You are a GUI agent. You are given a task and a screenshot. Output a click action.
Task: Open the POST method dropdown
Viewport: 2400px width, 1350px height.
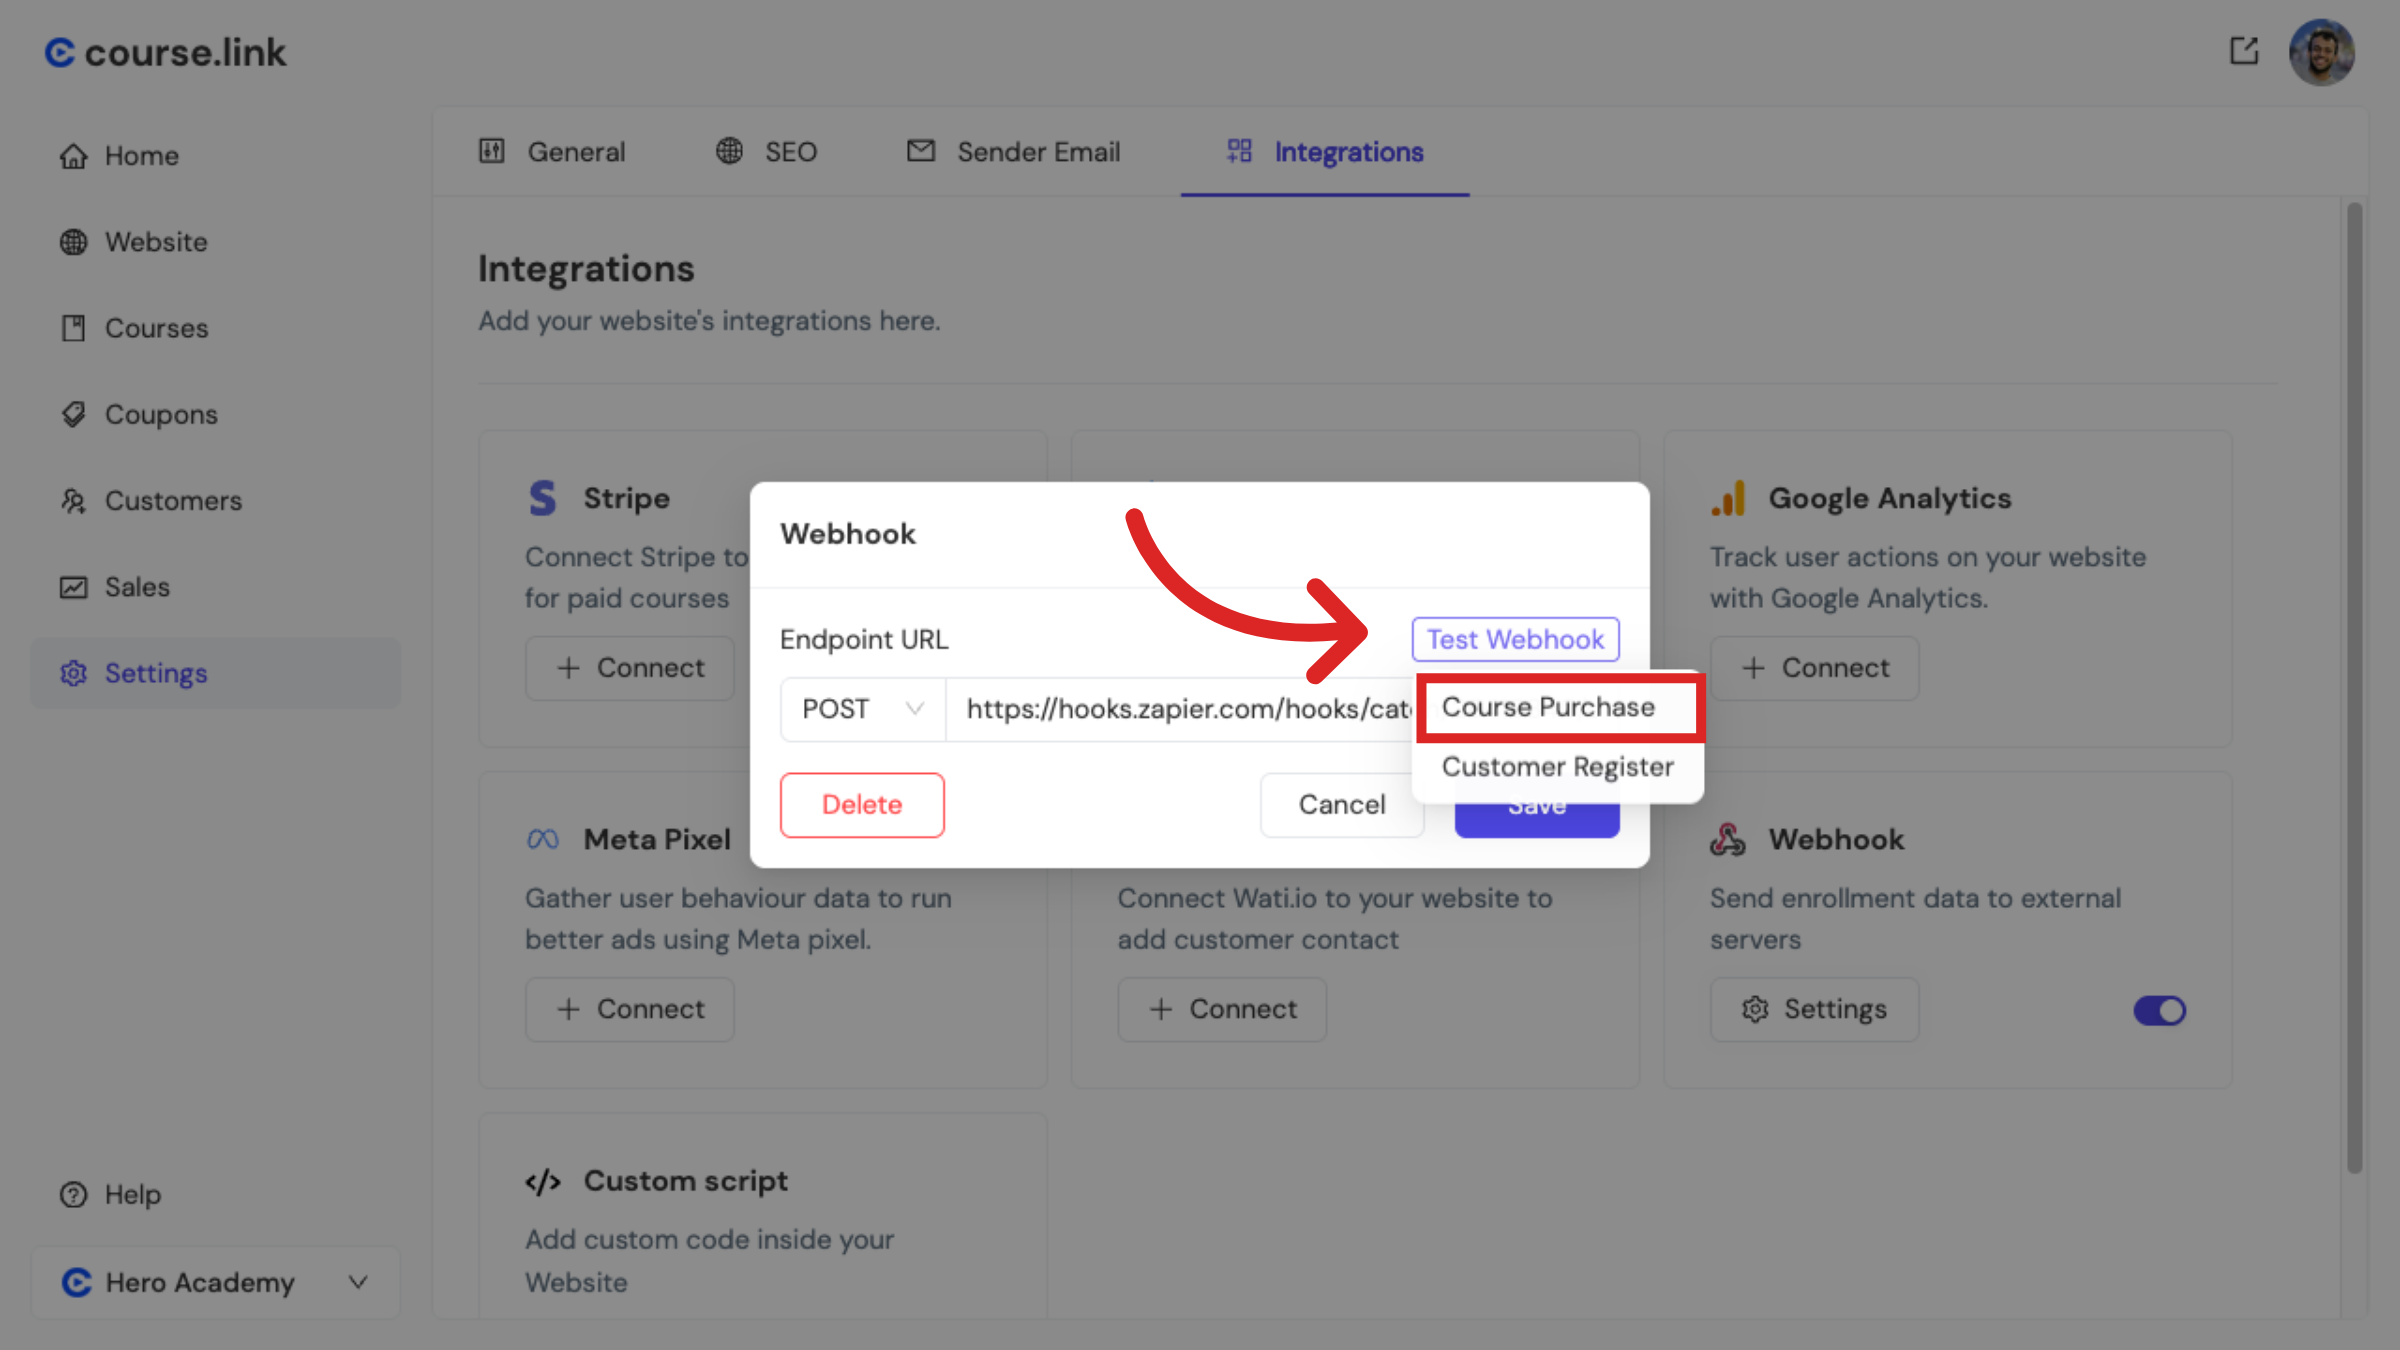click(861, 708)
